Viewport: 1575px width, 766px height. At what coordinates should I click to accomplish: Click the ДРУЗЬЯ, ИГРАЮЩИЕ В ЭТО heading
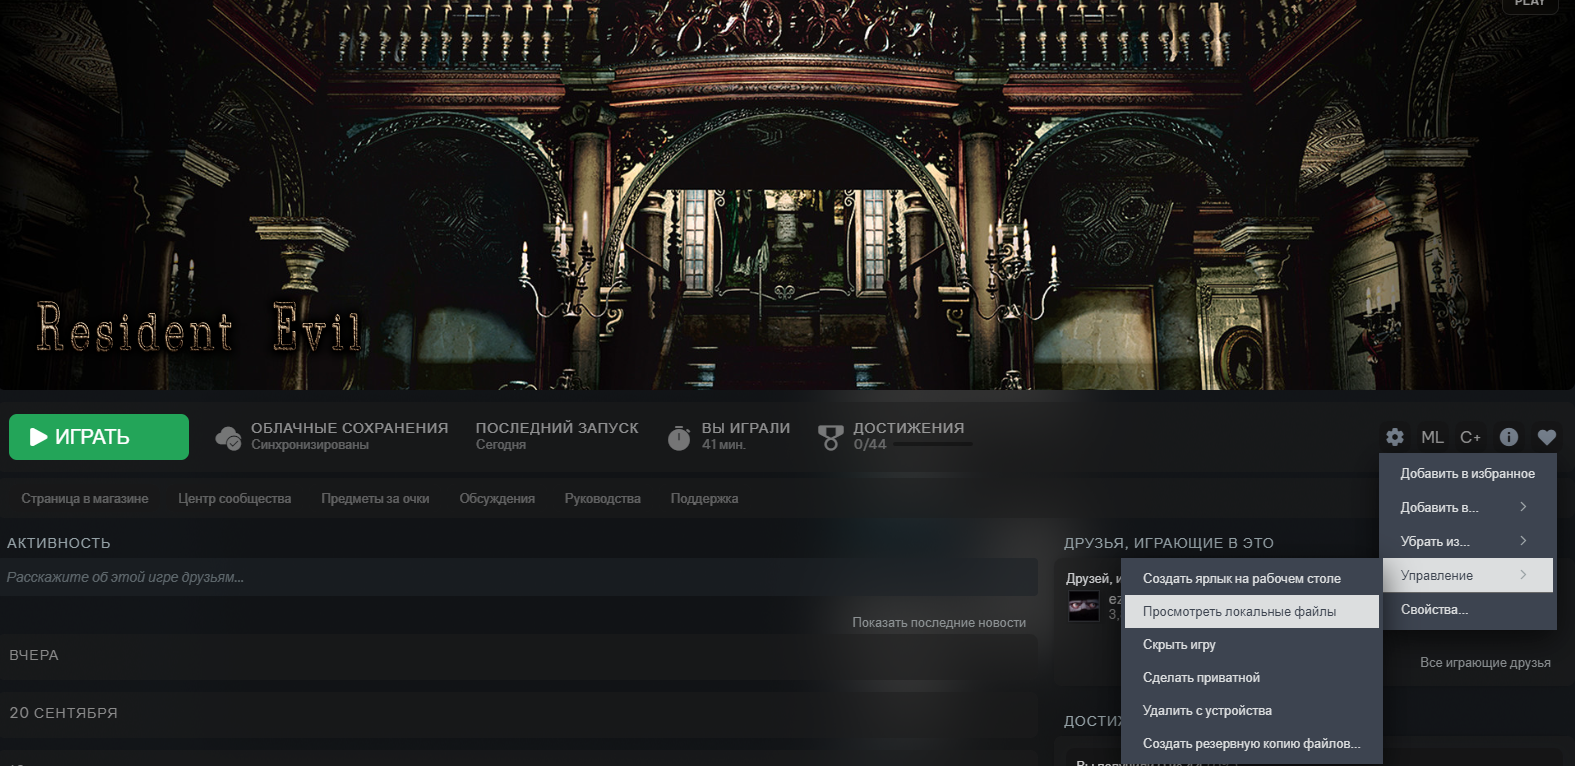tap(1169, 543)
